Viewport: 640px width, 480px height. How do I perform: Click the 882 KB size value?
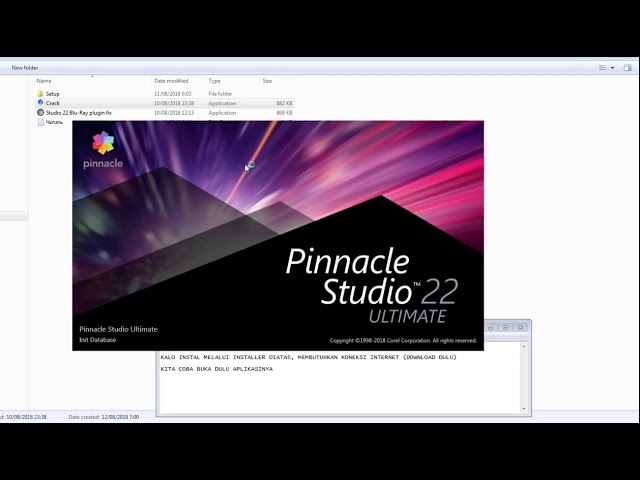pyautogui.click(x=284, y=103)
